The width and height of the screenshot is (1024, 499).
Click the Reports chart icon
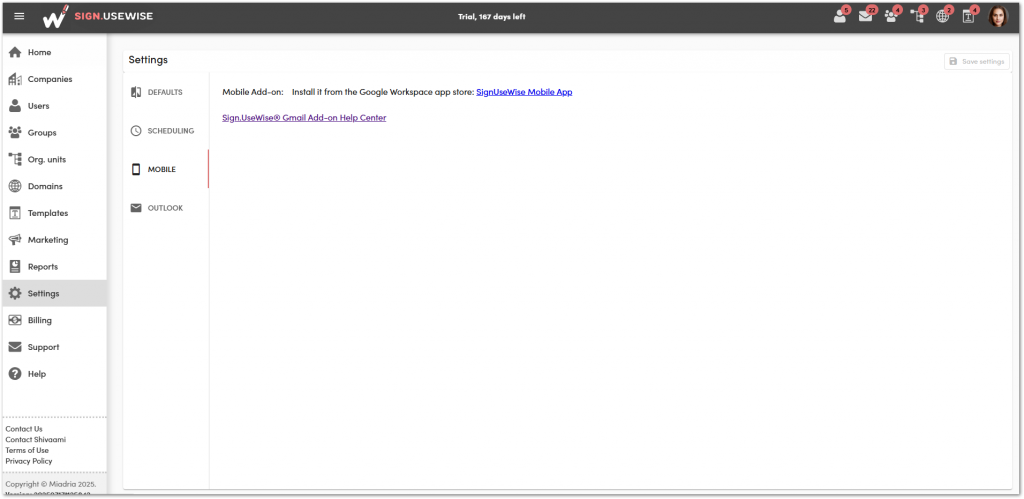coord(15,266)
